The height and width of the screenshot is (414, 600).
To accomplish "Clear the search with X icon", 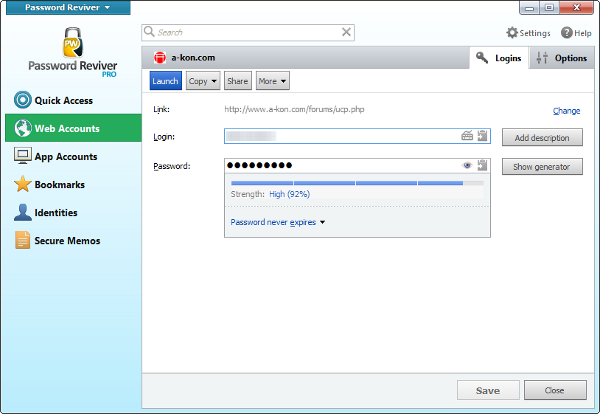I will pos(346,32).
